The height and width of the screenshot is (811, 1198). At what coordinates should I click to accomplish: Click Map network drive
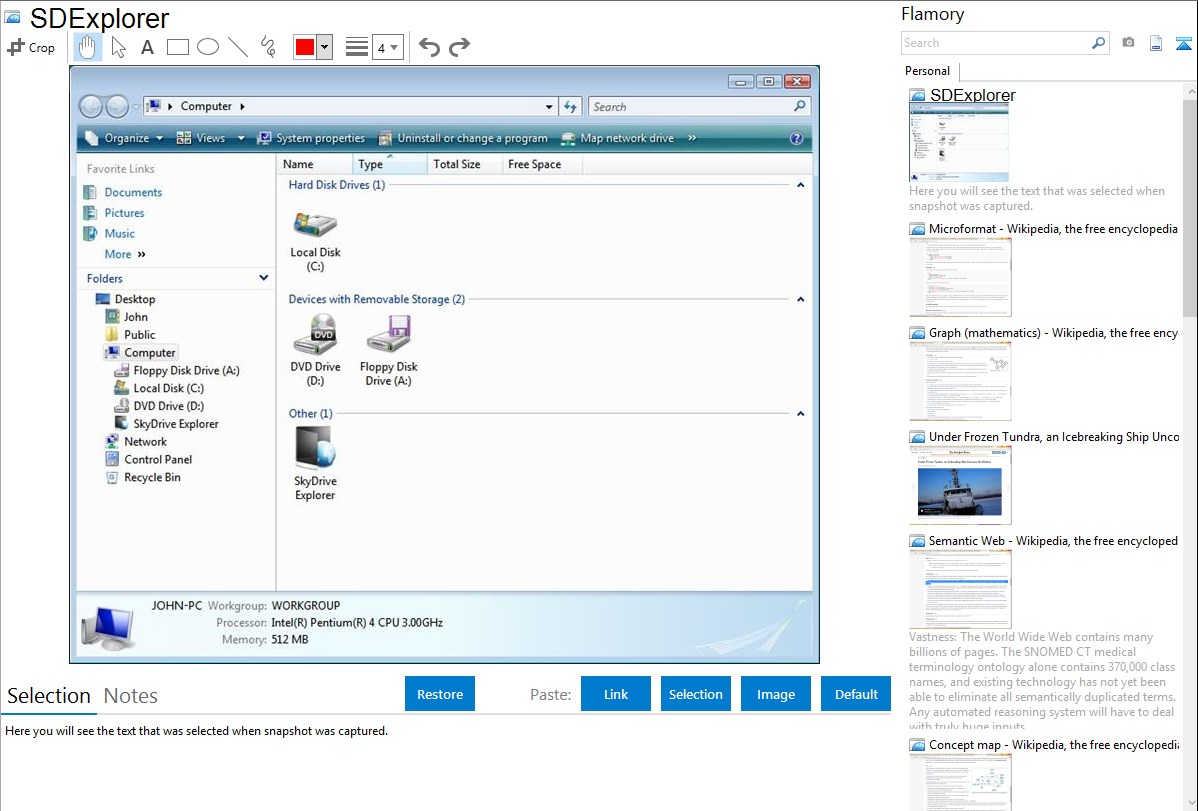[618, 138]
